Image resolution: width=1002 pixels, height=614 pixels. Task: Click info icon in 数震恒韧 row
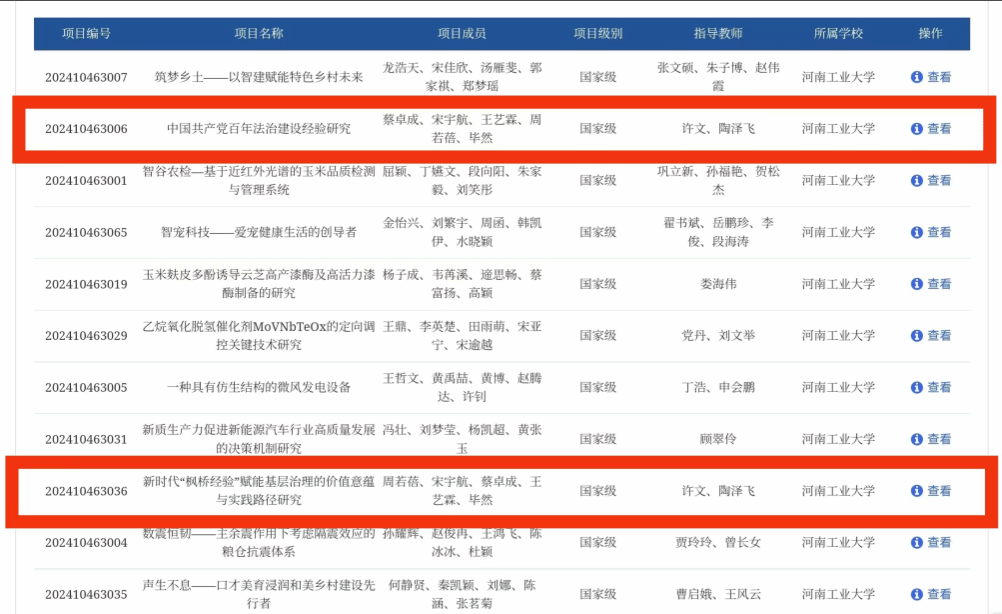[x=916, y=543]
